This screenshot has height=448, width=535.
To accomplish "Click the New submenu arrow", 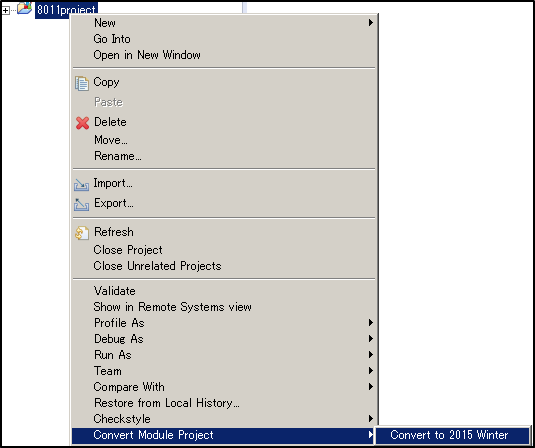I will [x=371, y=23].
